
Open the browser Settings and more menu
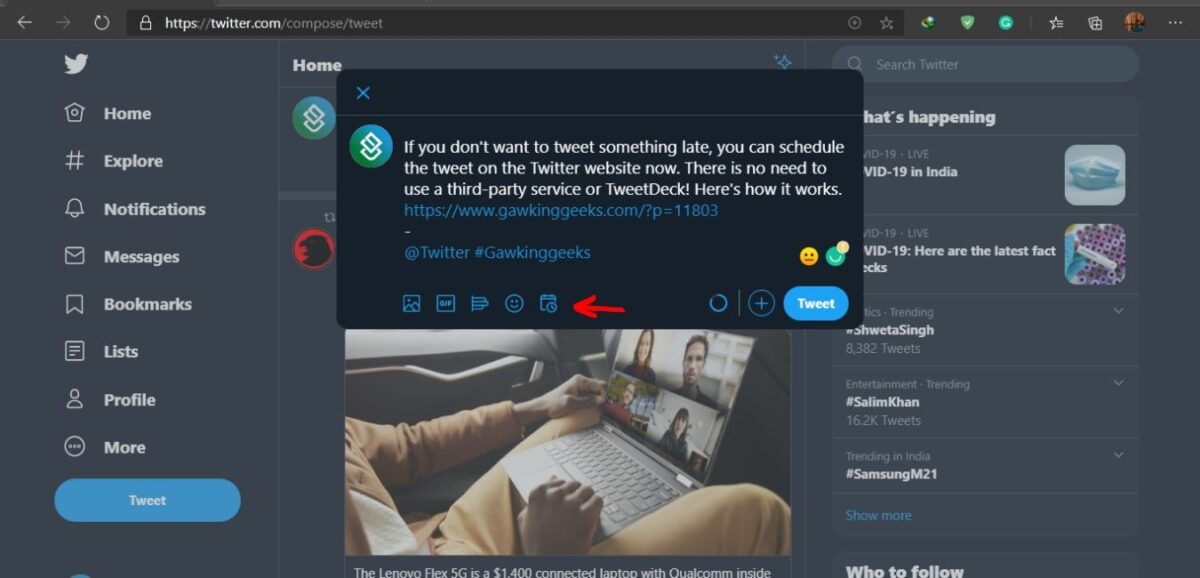click(x=1173, y=22)
